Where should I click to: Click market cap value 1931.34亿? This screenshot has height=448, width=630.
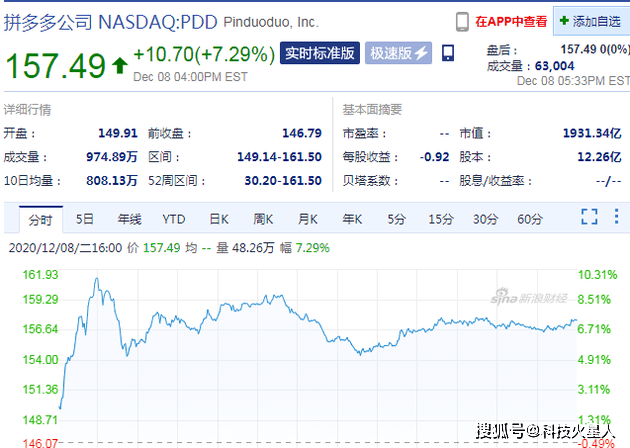[592, 133]
